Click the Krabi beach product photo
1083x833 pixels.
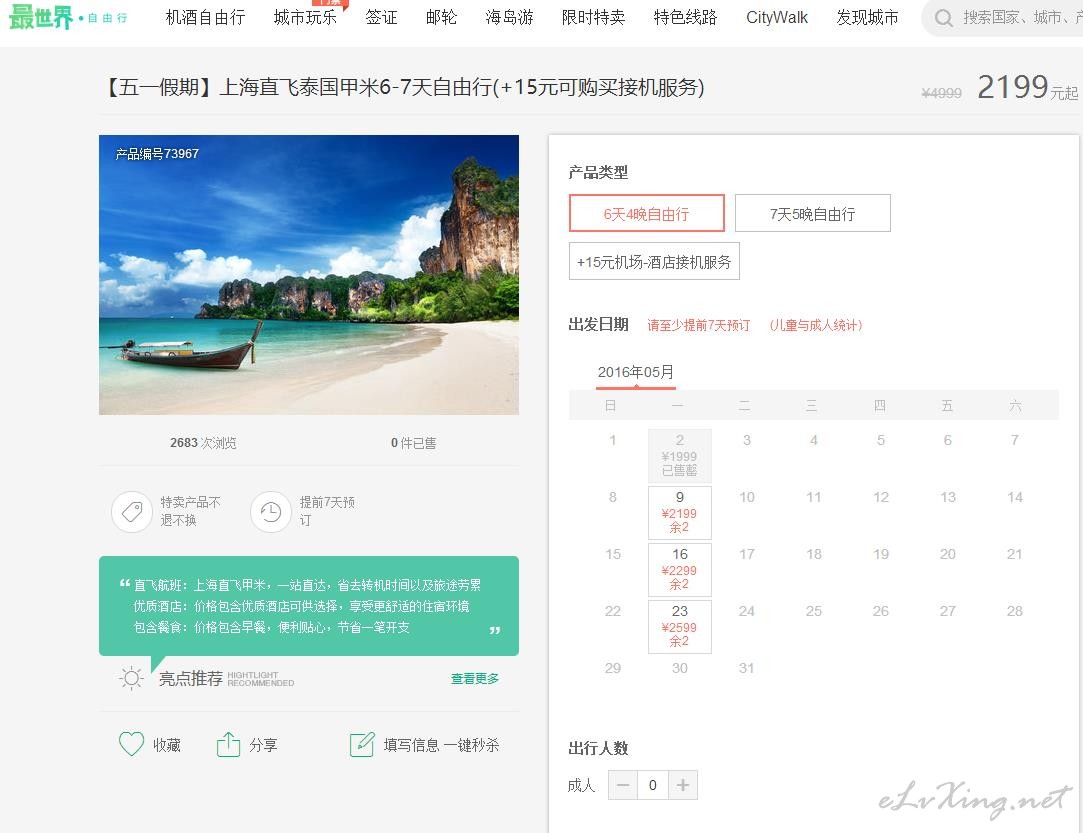click(x=309, y=275)
